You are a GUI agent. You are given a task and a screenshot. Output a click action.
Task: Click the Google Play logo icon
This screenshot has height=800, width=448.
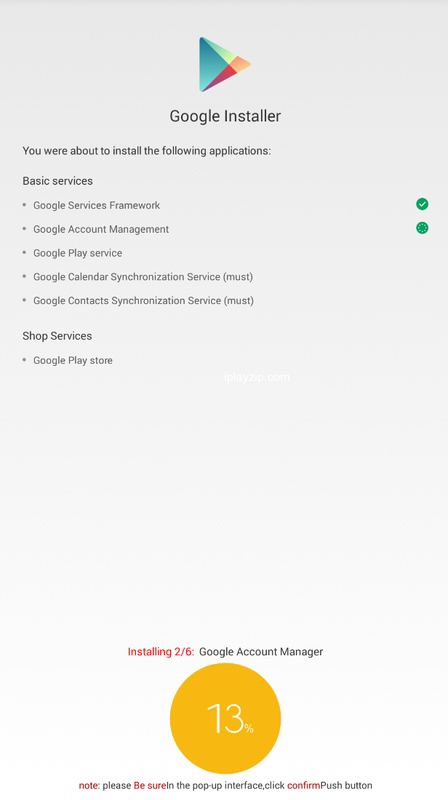click(225, 64)
